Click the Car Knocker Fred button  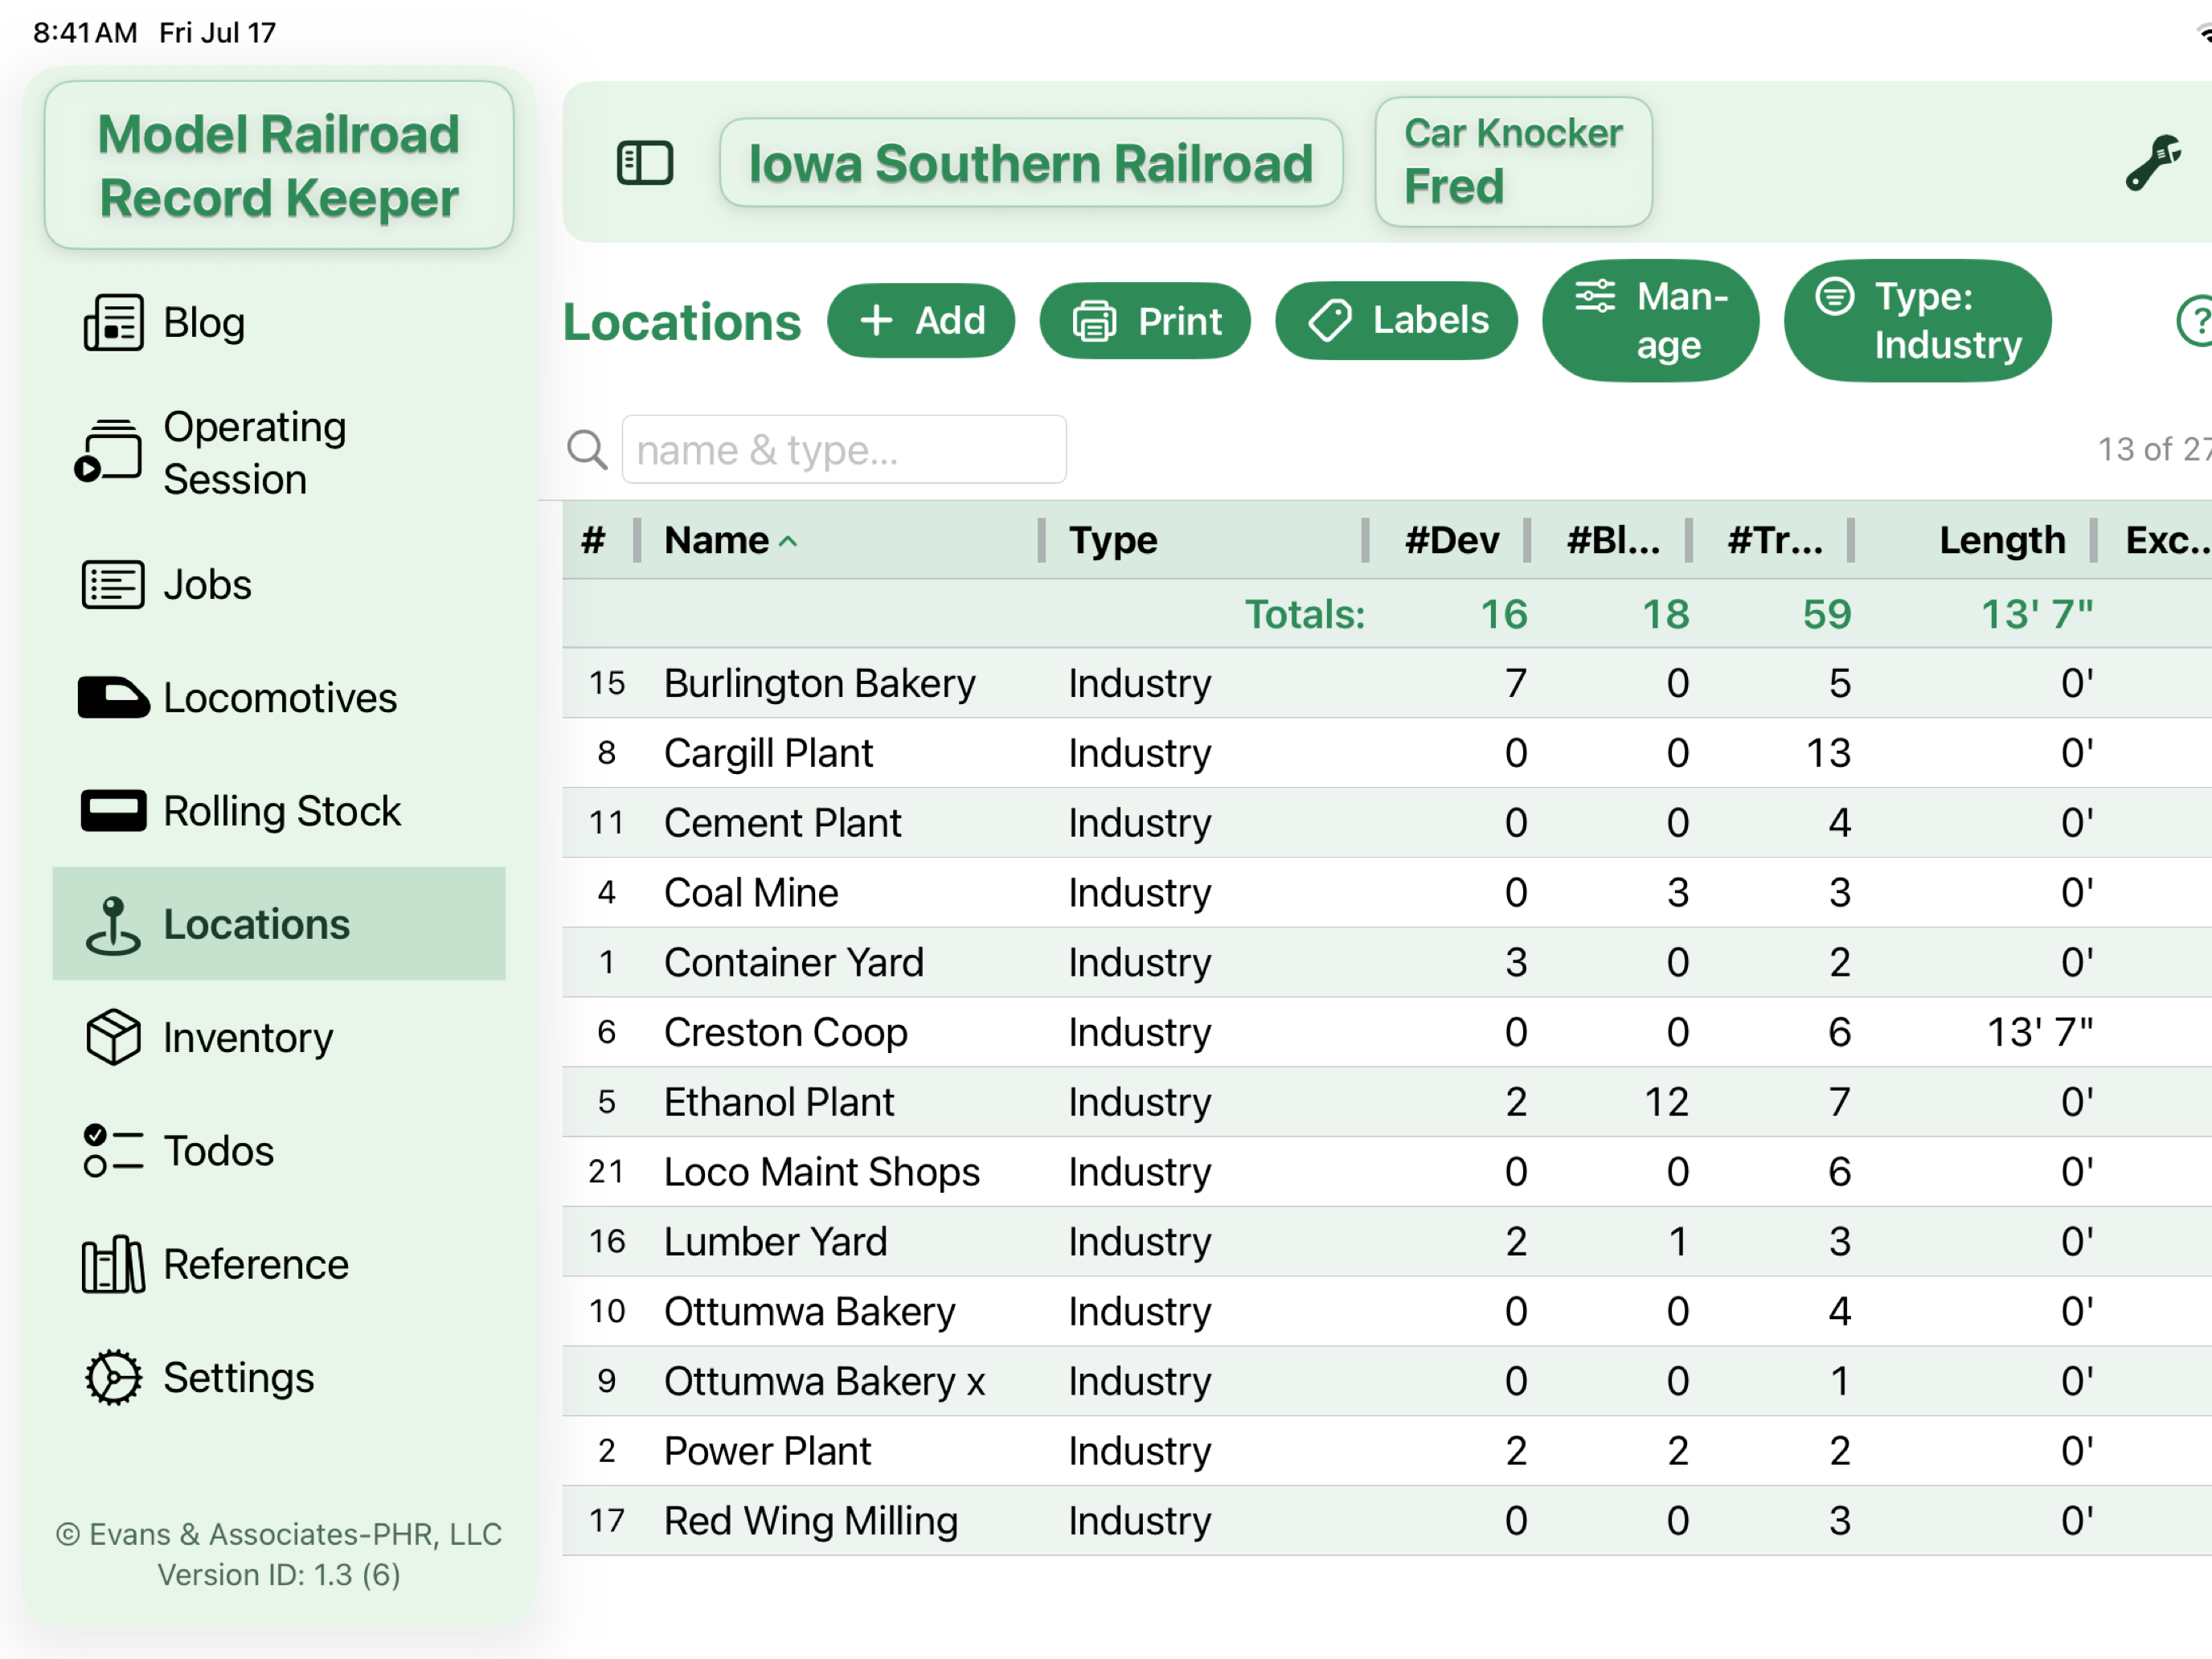pyautogui.click(x=1513, y=161)
